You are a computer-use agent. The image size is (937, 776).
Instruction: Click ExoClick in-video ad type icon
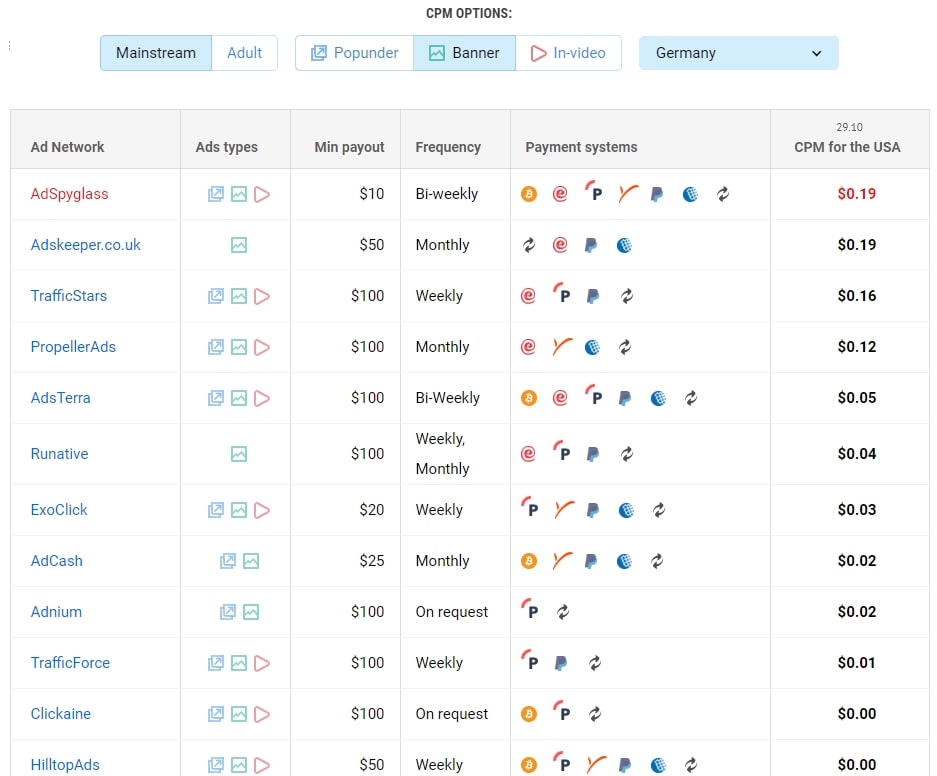(262, 510)
